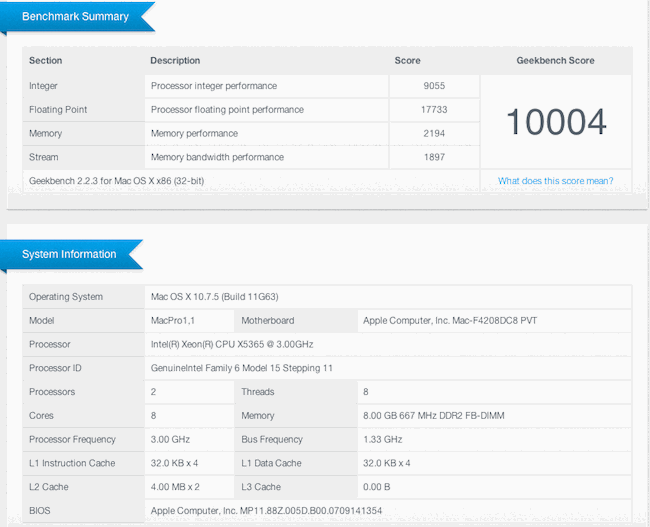Click the '0.00 B' L3 cache value
Screen dimensions: 650x527
(376, 487)
